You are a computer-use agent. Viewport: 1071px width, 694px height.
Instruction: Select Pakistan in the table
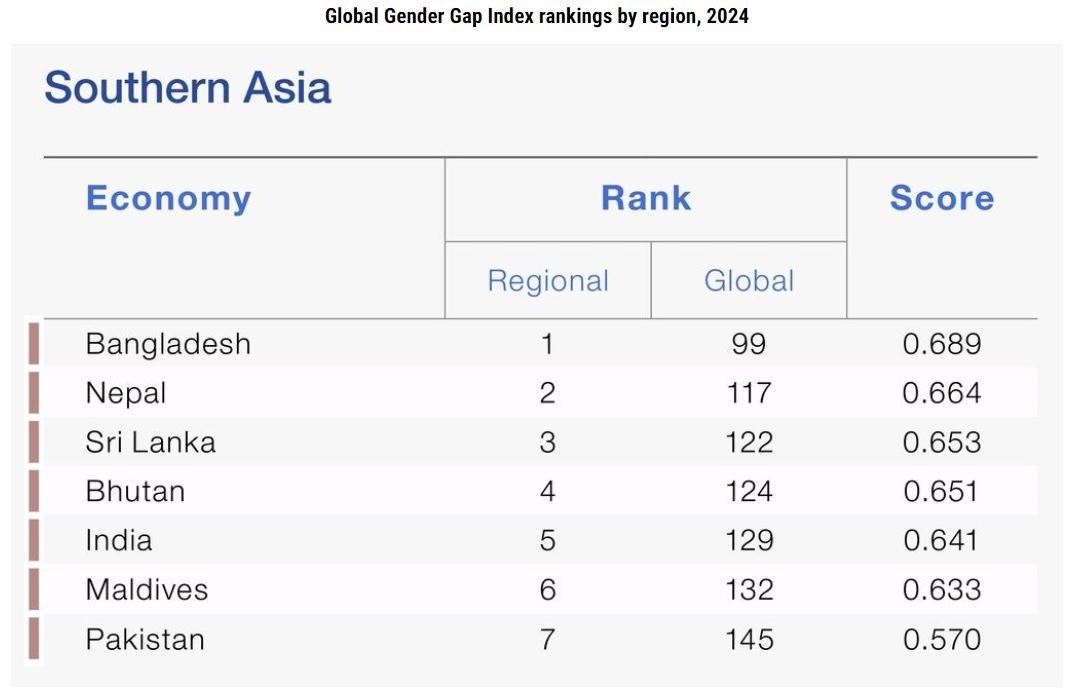click(145, 640)
